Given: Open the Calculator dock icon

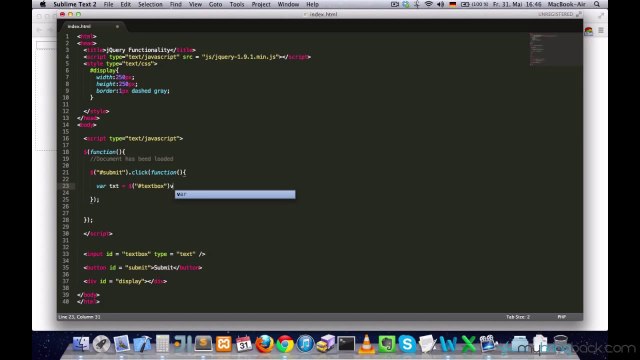Looking at the screenshot, I should (x=162, y=344).
